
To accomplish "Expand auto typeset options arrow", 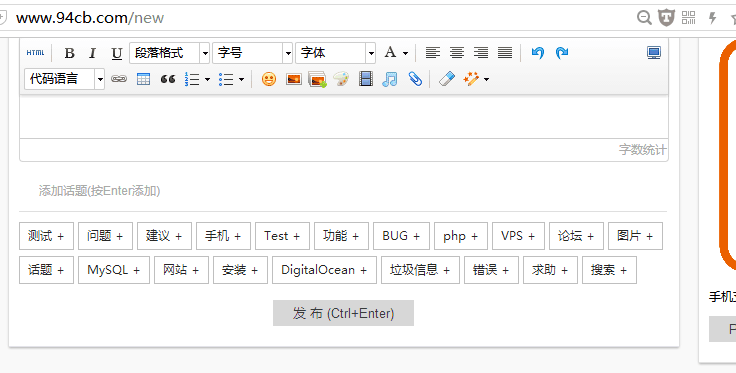I will pyautogui.click(x=486, y=80).
